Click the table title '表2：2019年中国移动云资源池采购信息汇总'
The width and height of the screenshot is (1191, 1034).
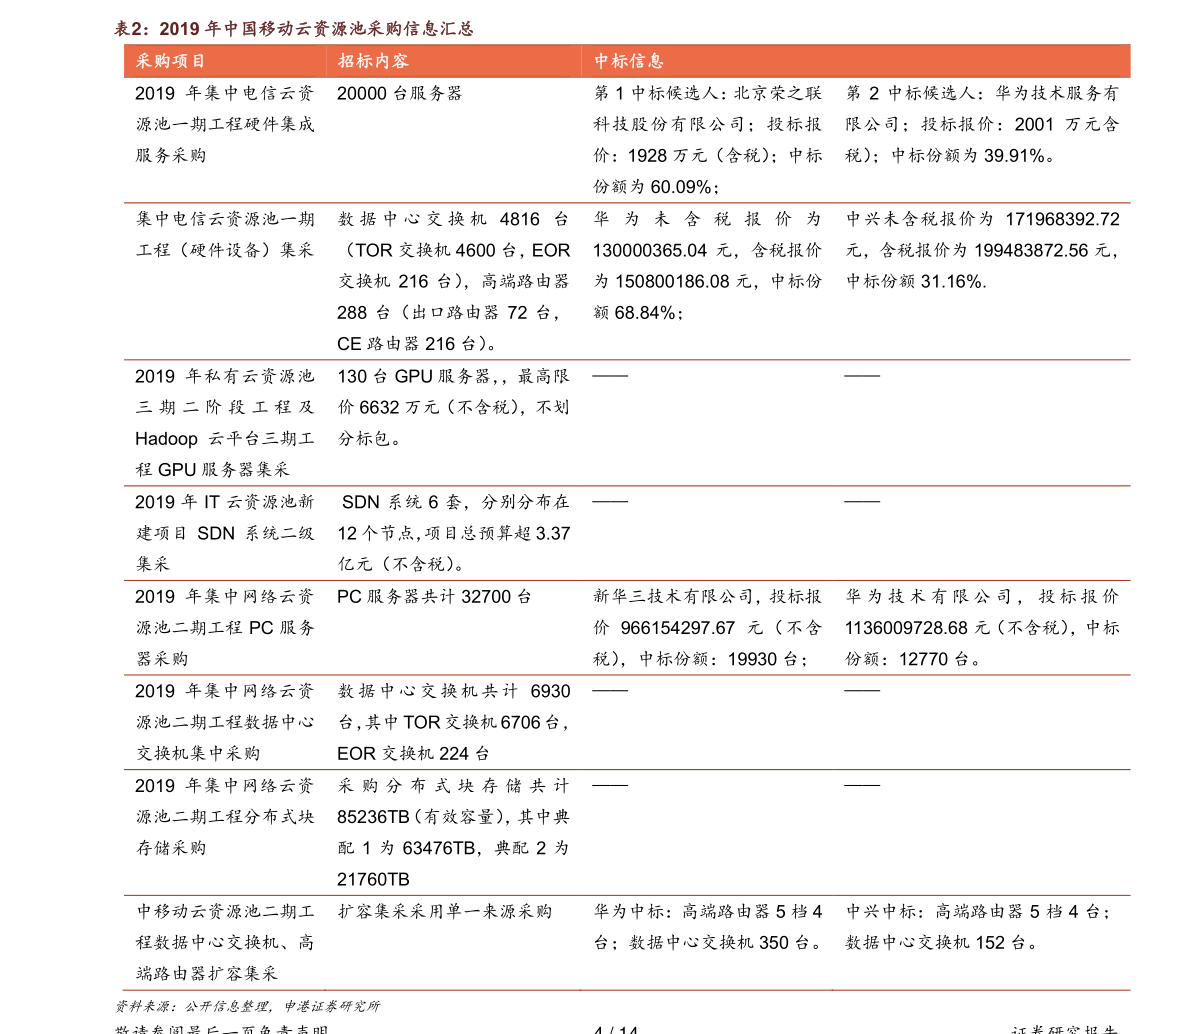click(x=293, y=29)
